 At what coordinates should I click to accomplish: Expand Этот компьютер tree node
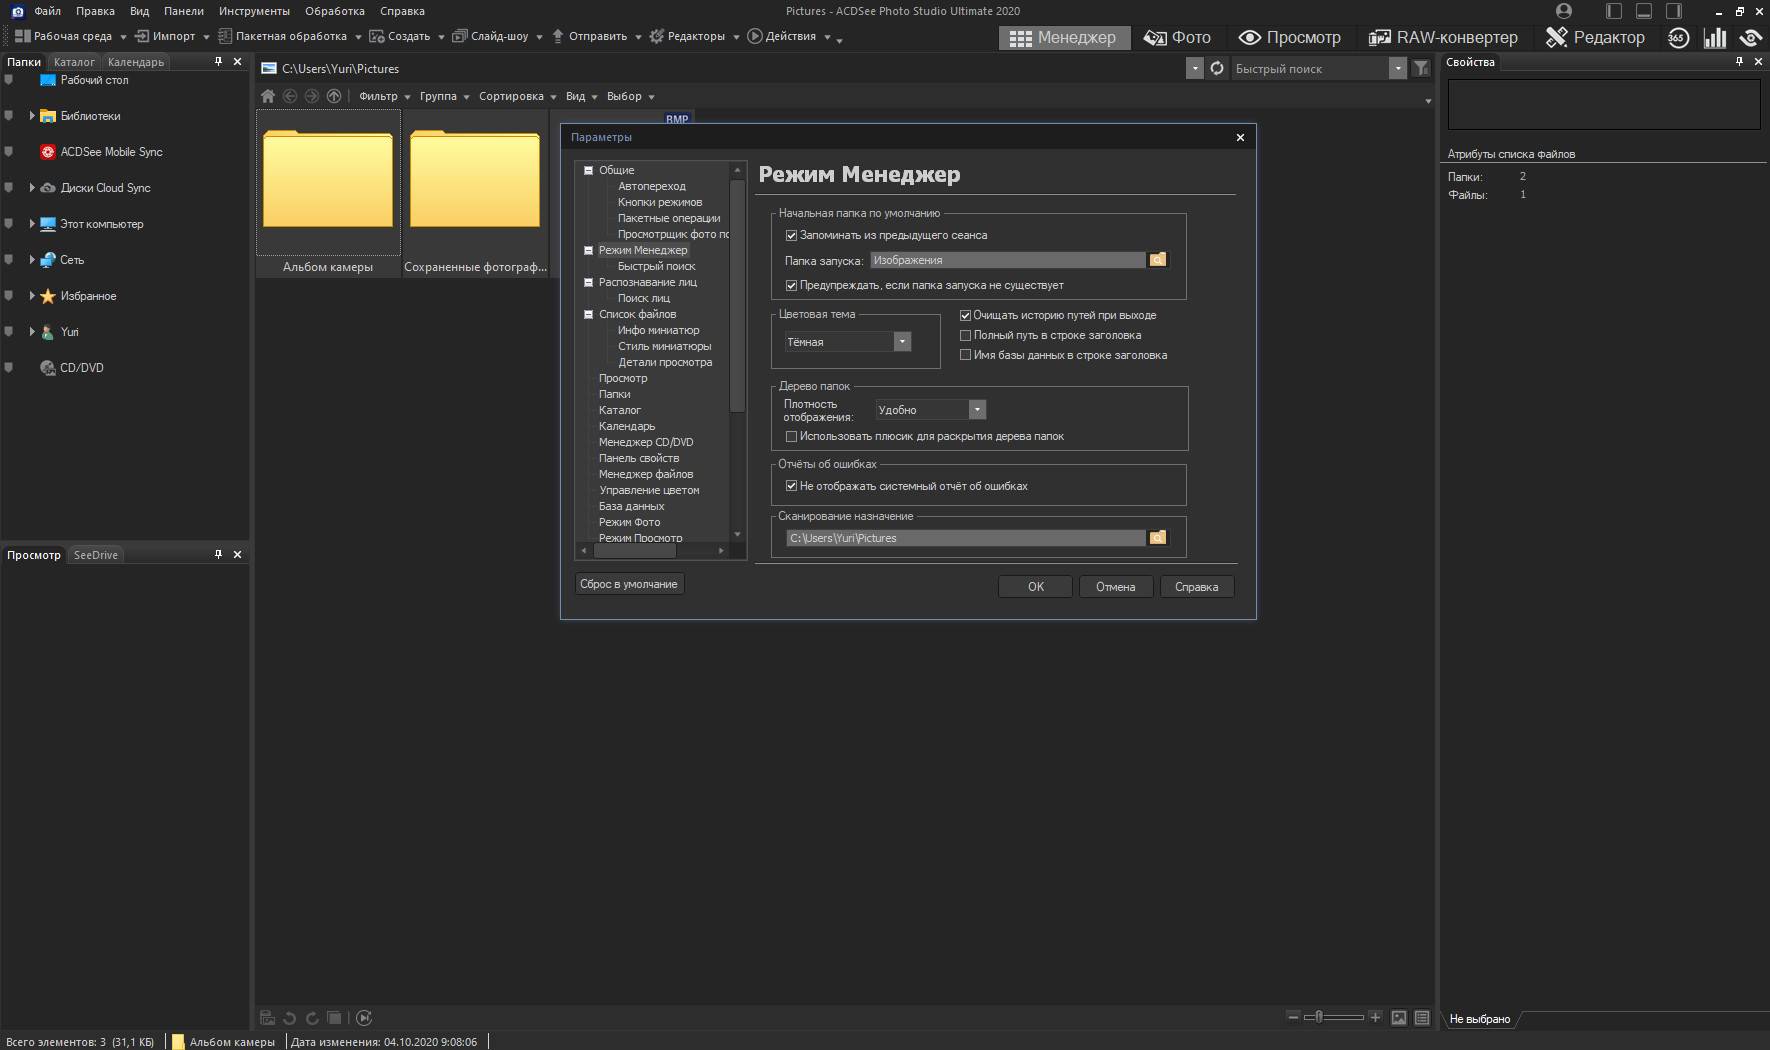pyautogui.click(x=32, y=224)
